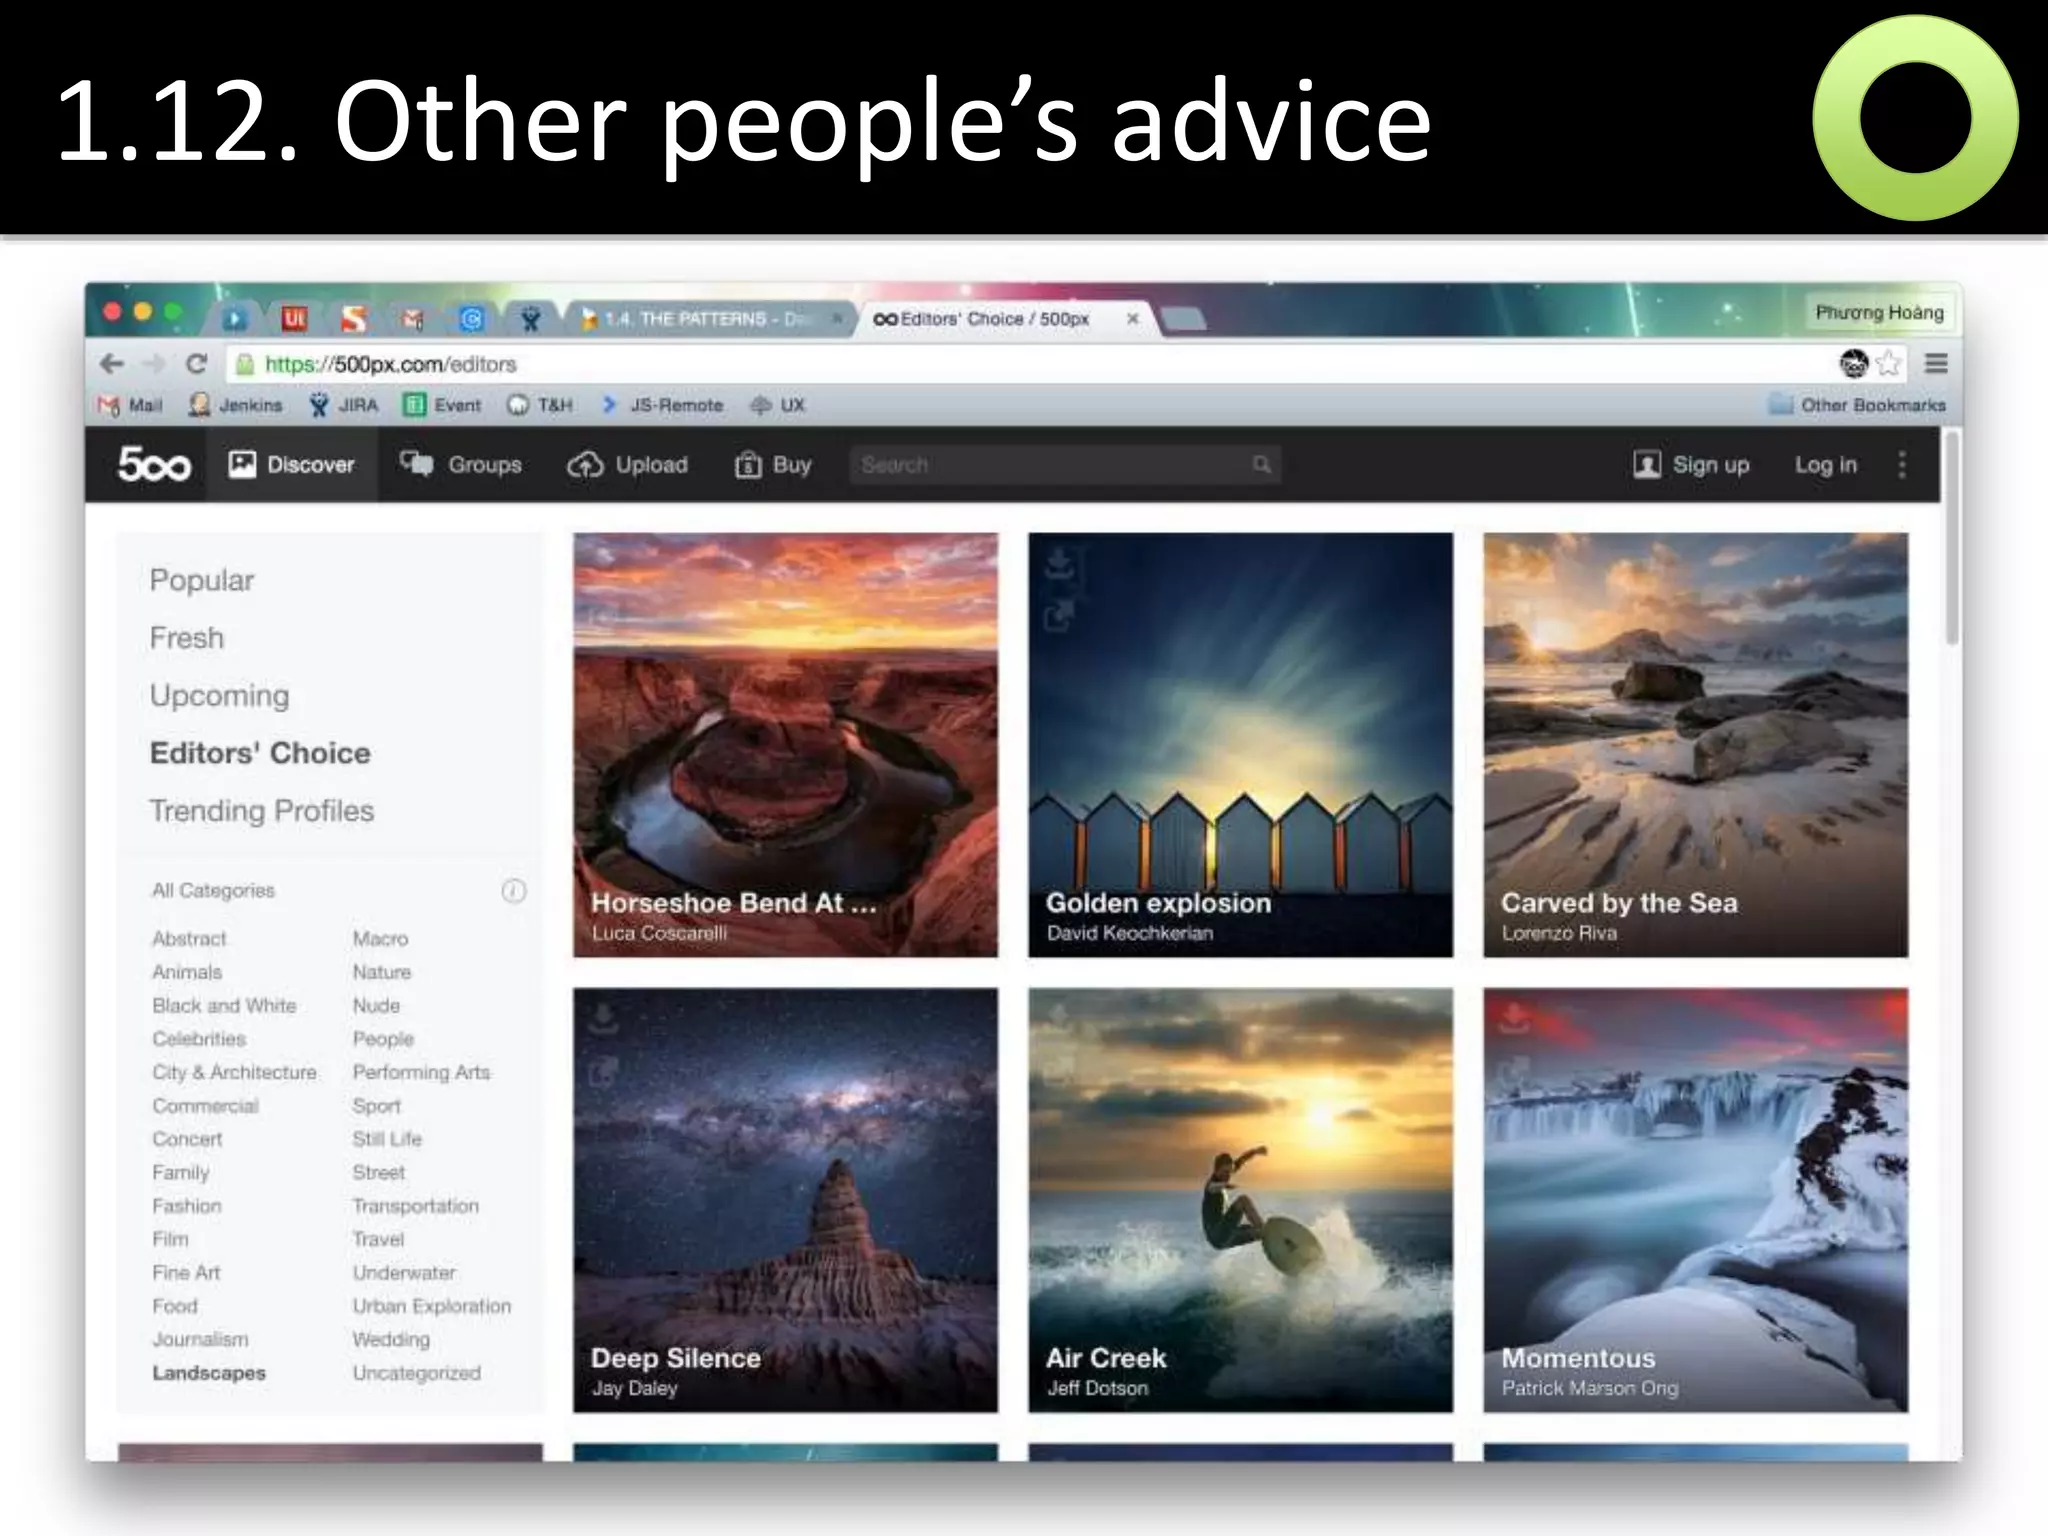Open Groups in the navbar
The width and height of the screenshot is (2048, 1536).
(x=461, y=464)
